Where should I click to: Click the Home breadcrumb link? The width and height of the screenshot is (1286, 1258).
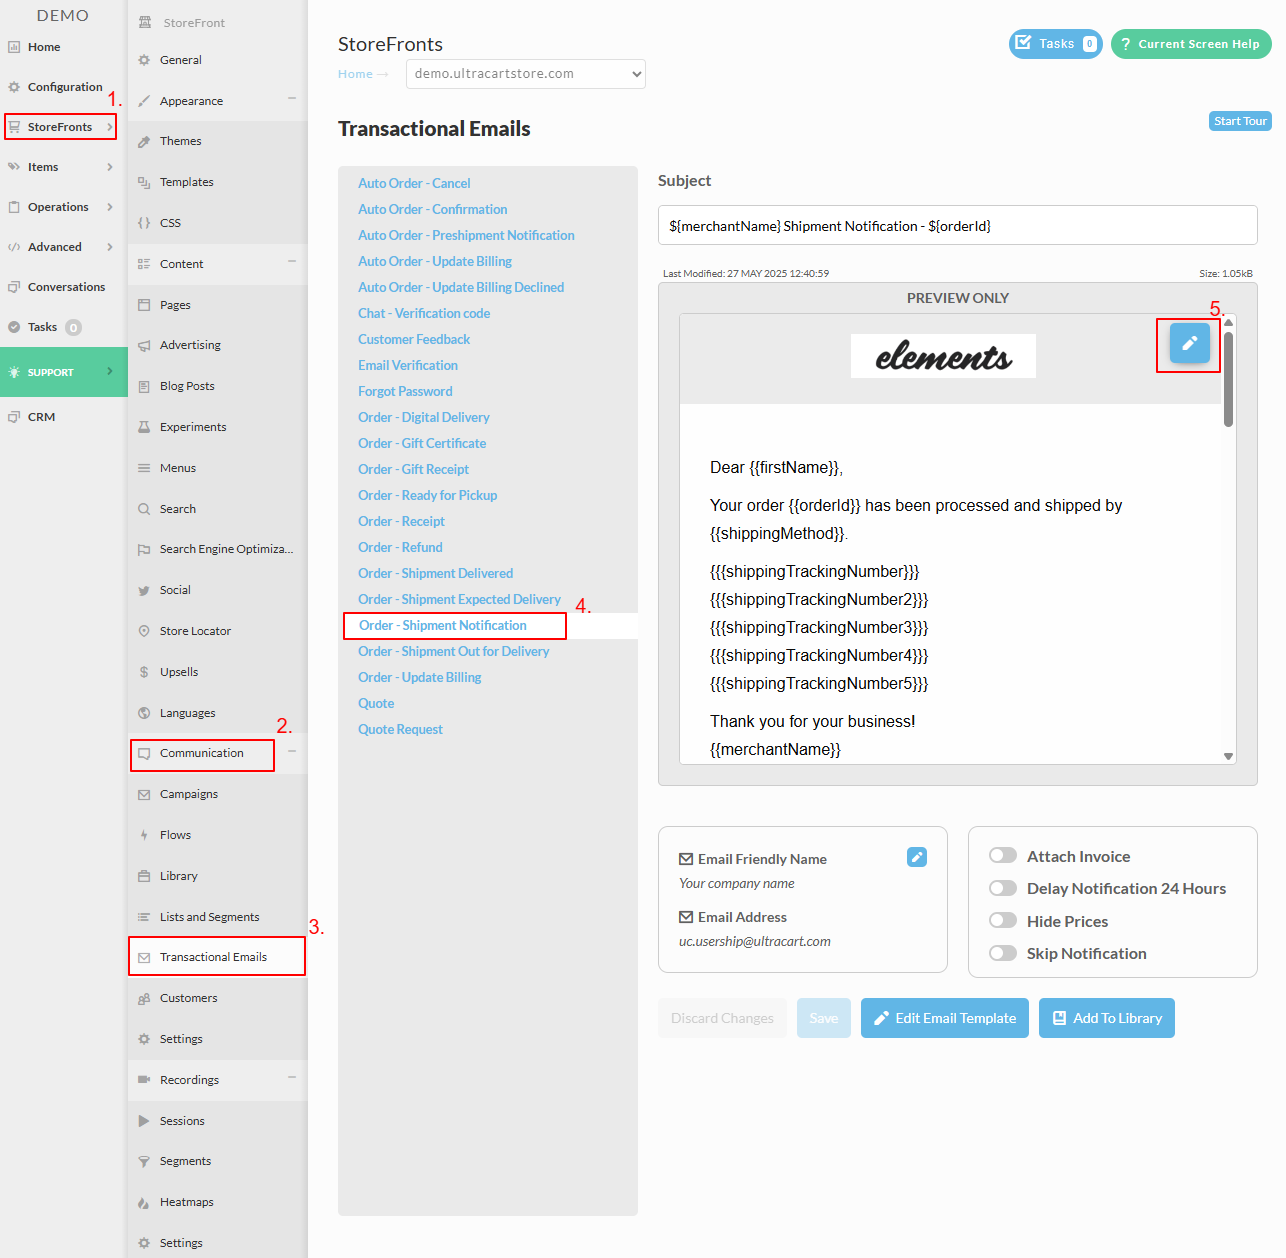355,74
